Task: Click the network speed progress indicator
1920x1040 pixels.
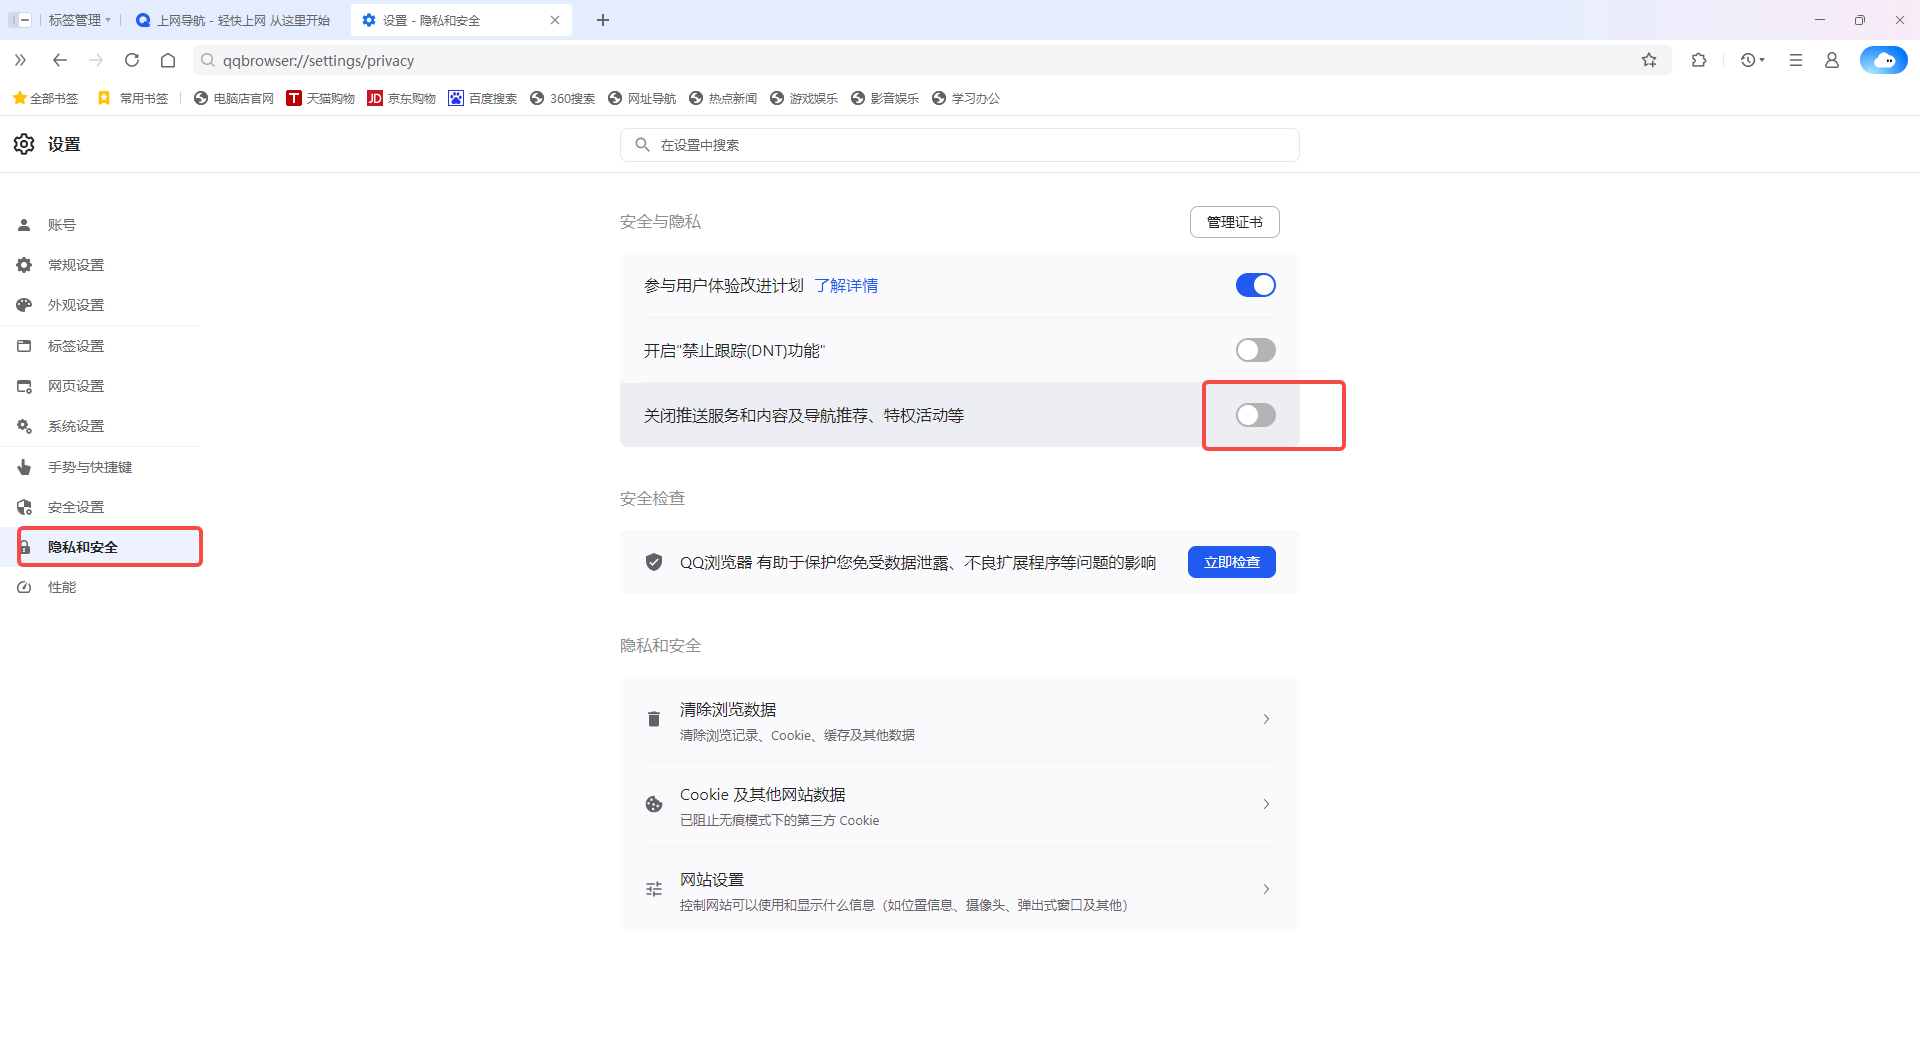Action: coord(1884,60)
